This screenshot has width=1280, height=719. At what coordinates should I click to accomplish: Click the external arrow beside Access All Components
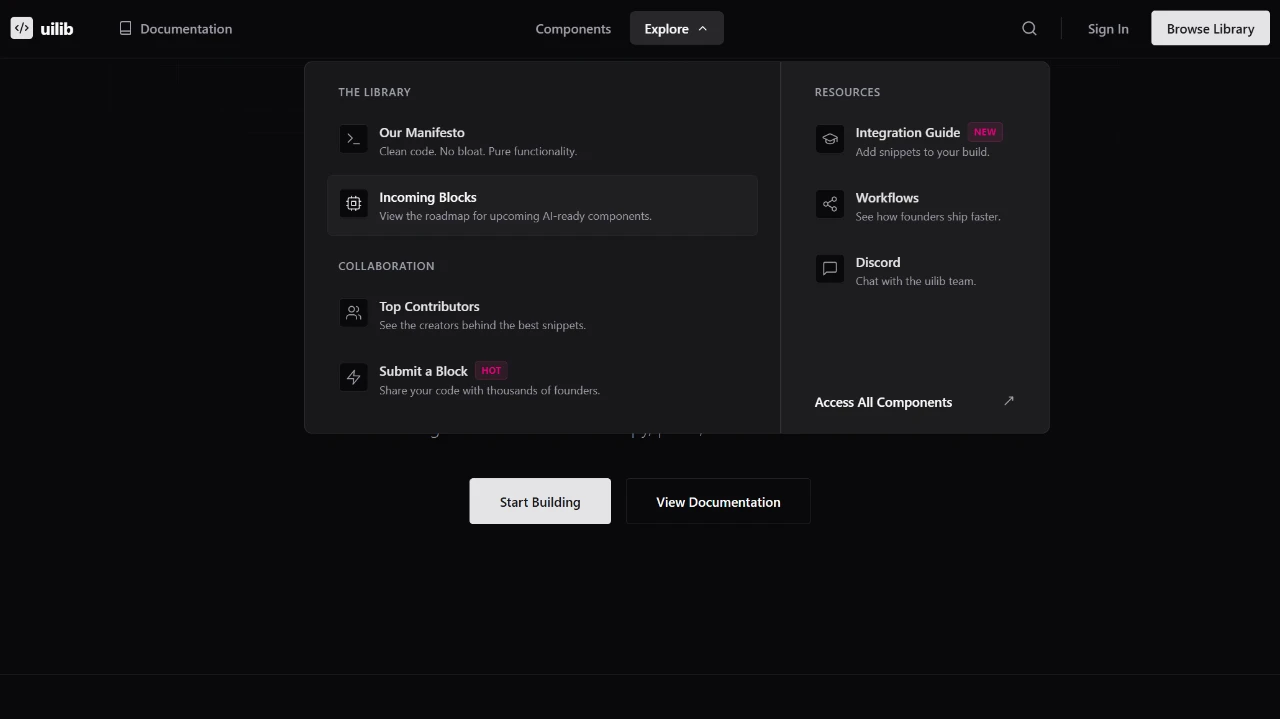point(1008,400)
